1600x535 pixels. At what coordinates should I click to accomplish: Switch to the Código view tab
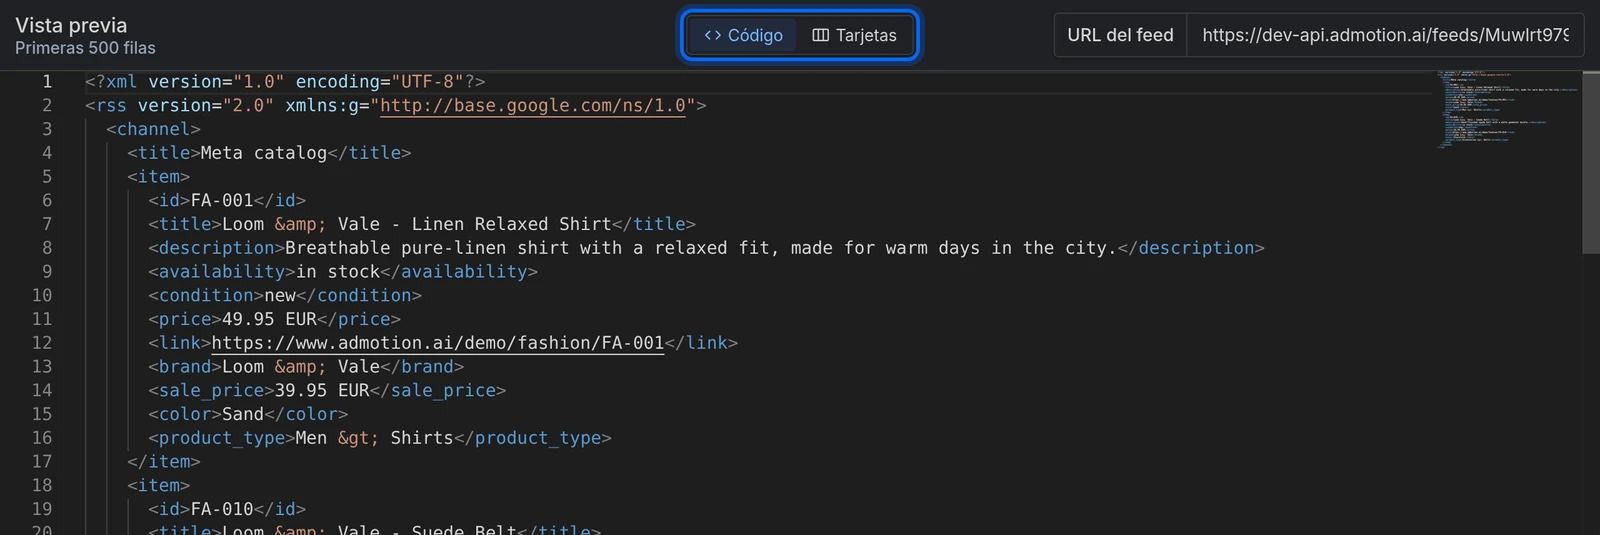[743, 35]
